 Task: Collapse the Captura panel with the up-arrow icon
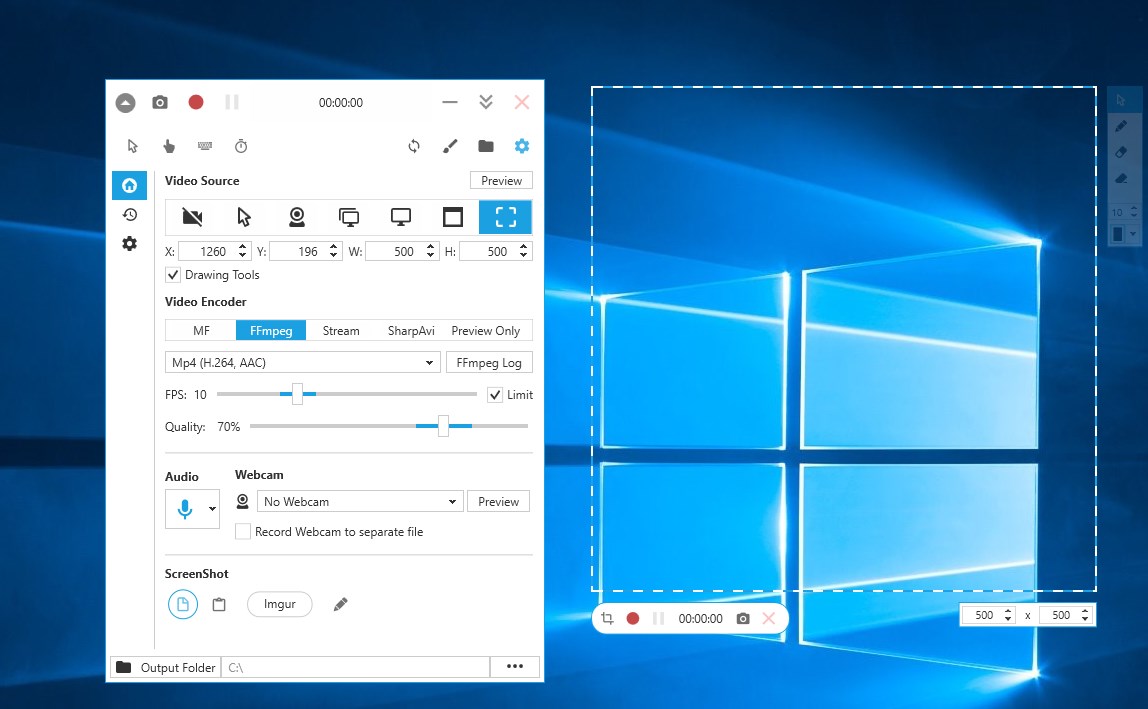point(125,103)
